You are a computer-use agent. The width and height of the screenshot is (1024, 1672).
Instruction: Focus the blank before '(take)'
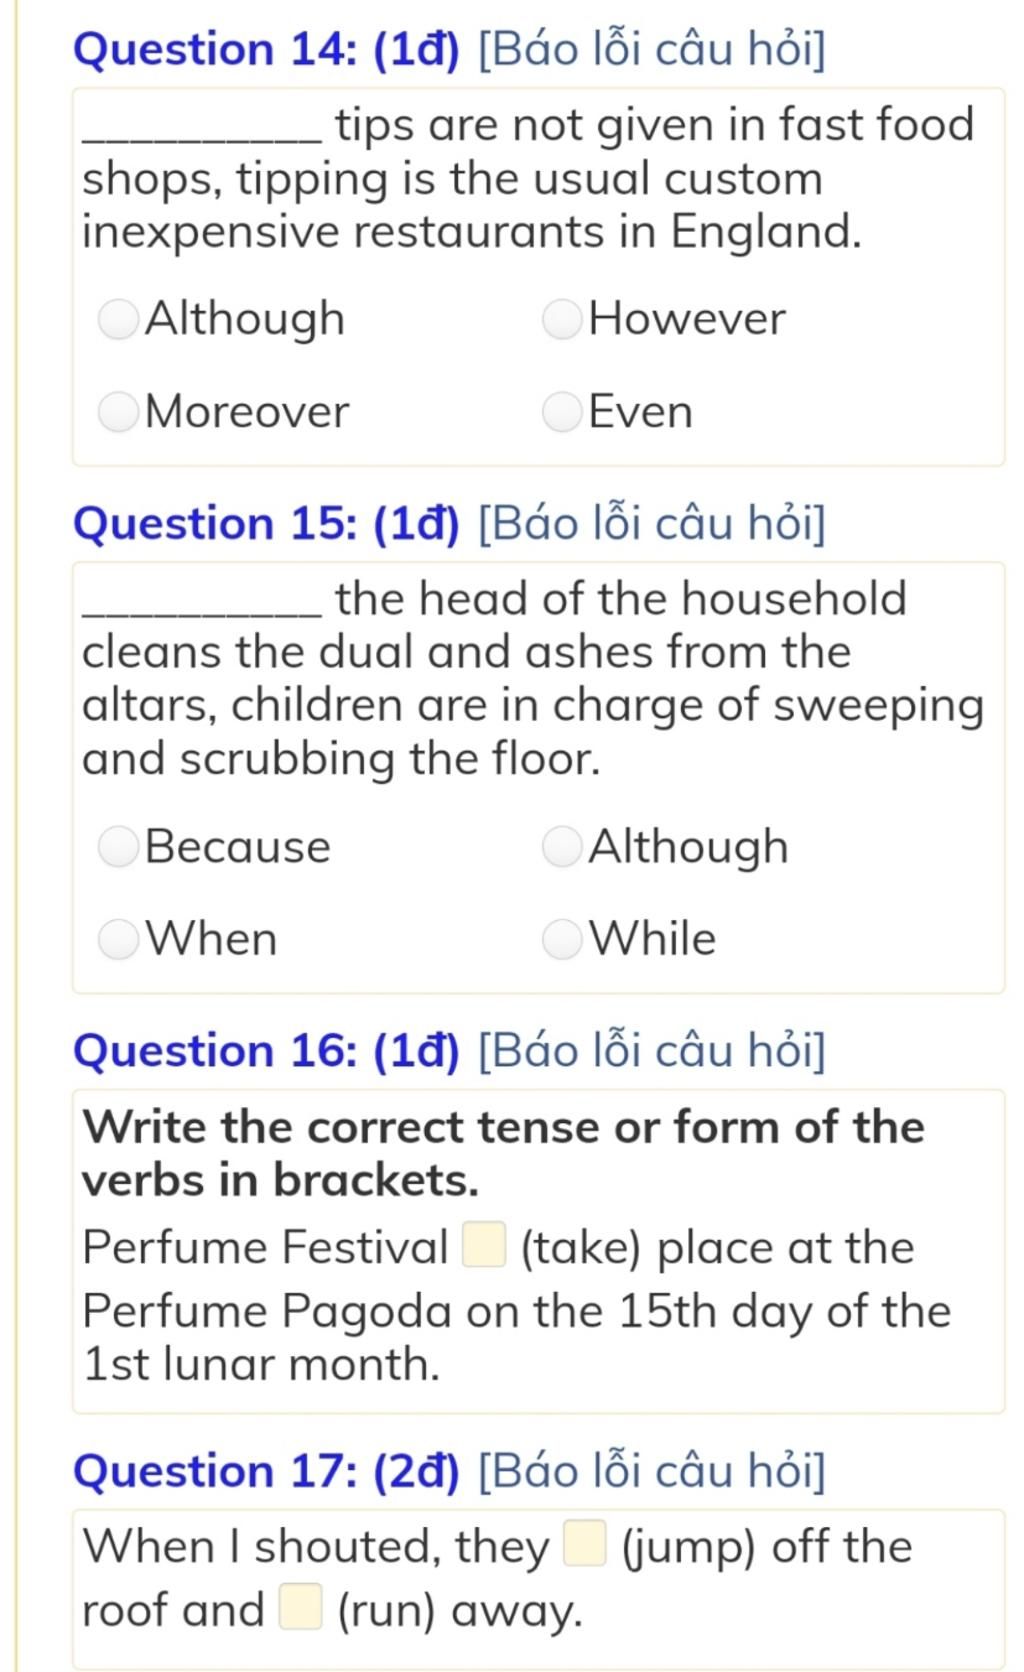(x=484, y=1246)
